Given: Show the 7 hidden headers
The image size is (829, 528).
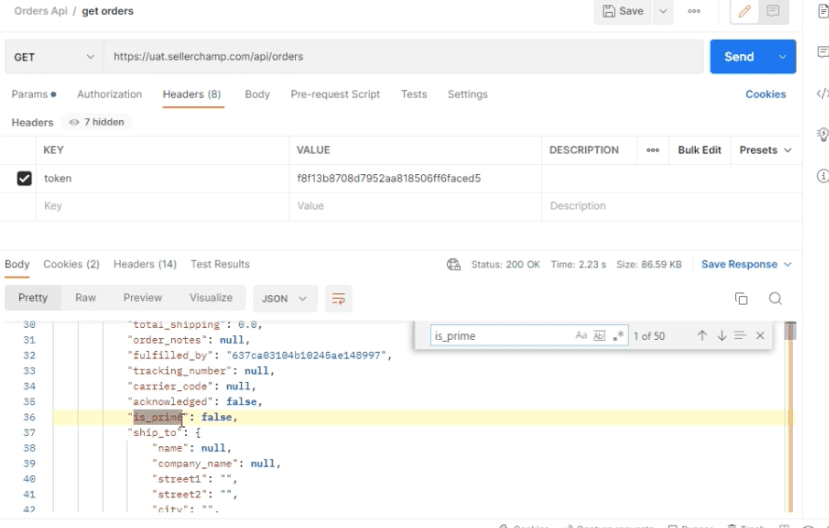Looking at the screenshot, I should (97, 122).
